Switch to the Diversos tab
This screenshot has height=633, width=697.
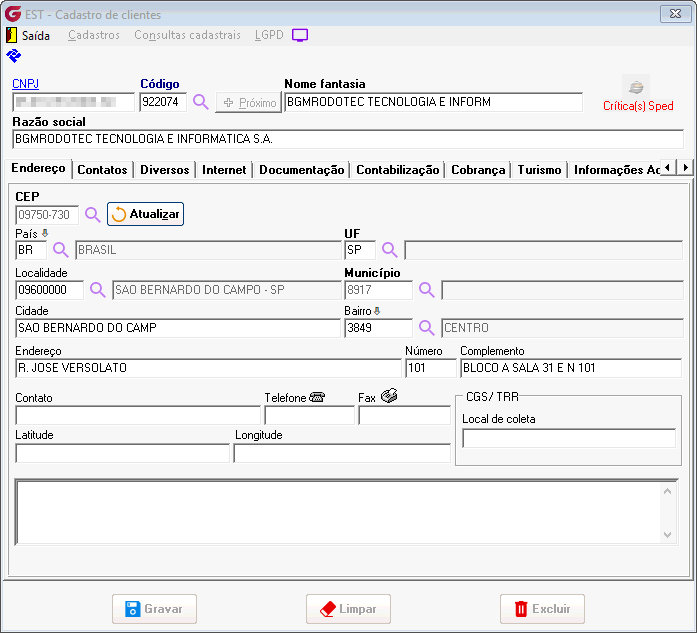point(164,170)
